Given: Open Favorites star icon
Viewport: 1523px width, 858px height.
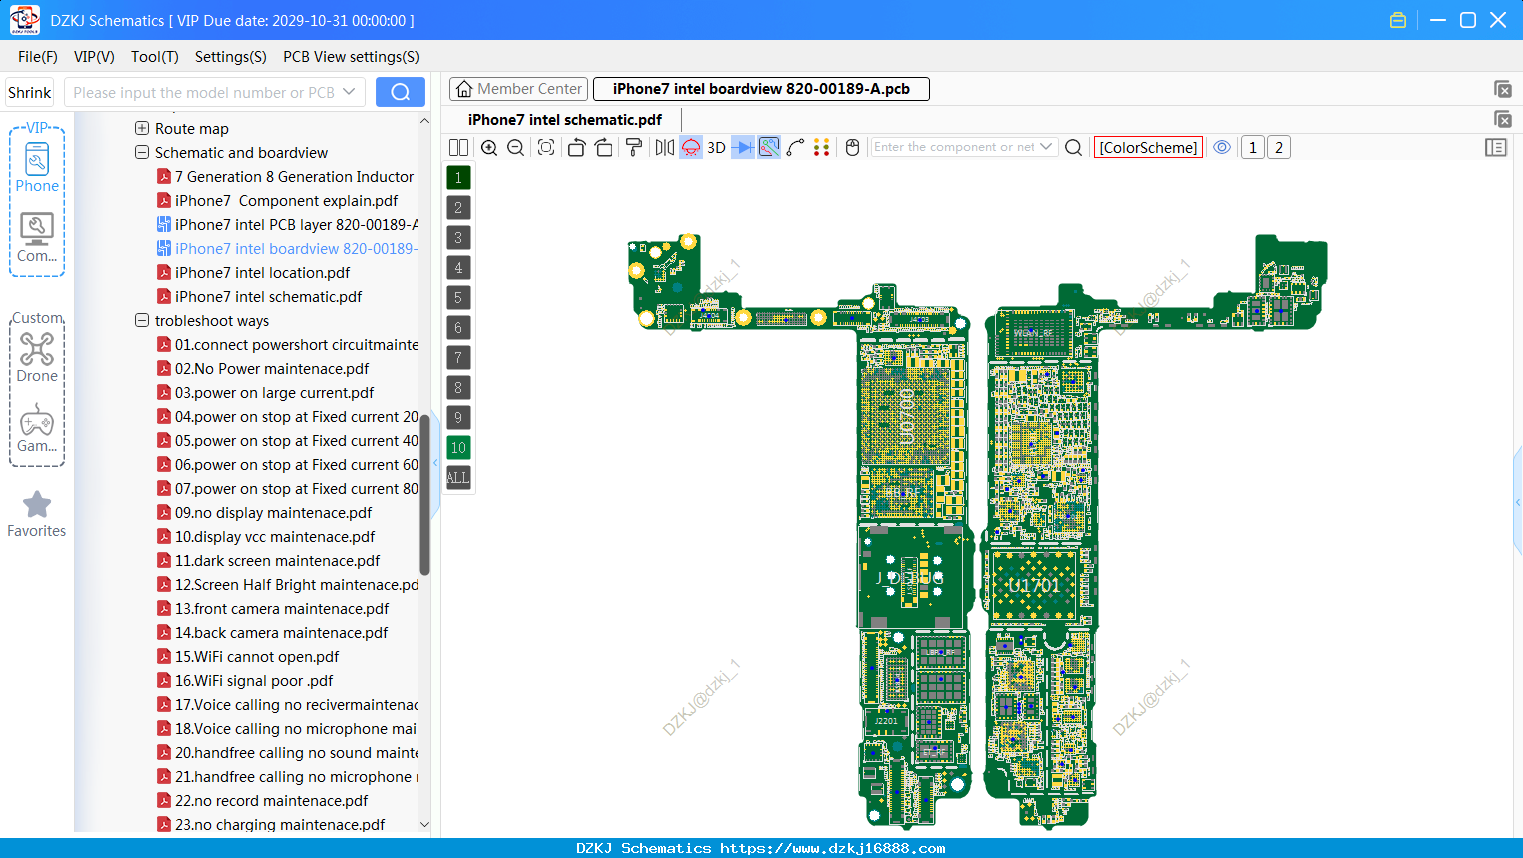Looking at the screenshot, I should (37, 514).
